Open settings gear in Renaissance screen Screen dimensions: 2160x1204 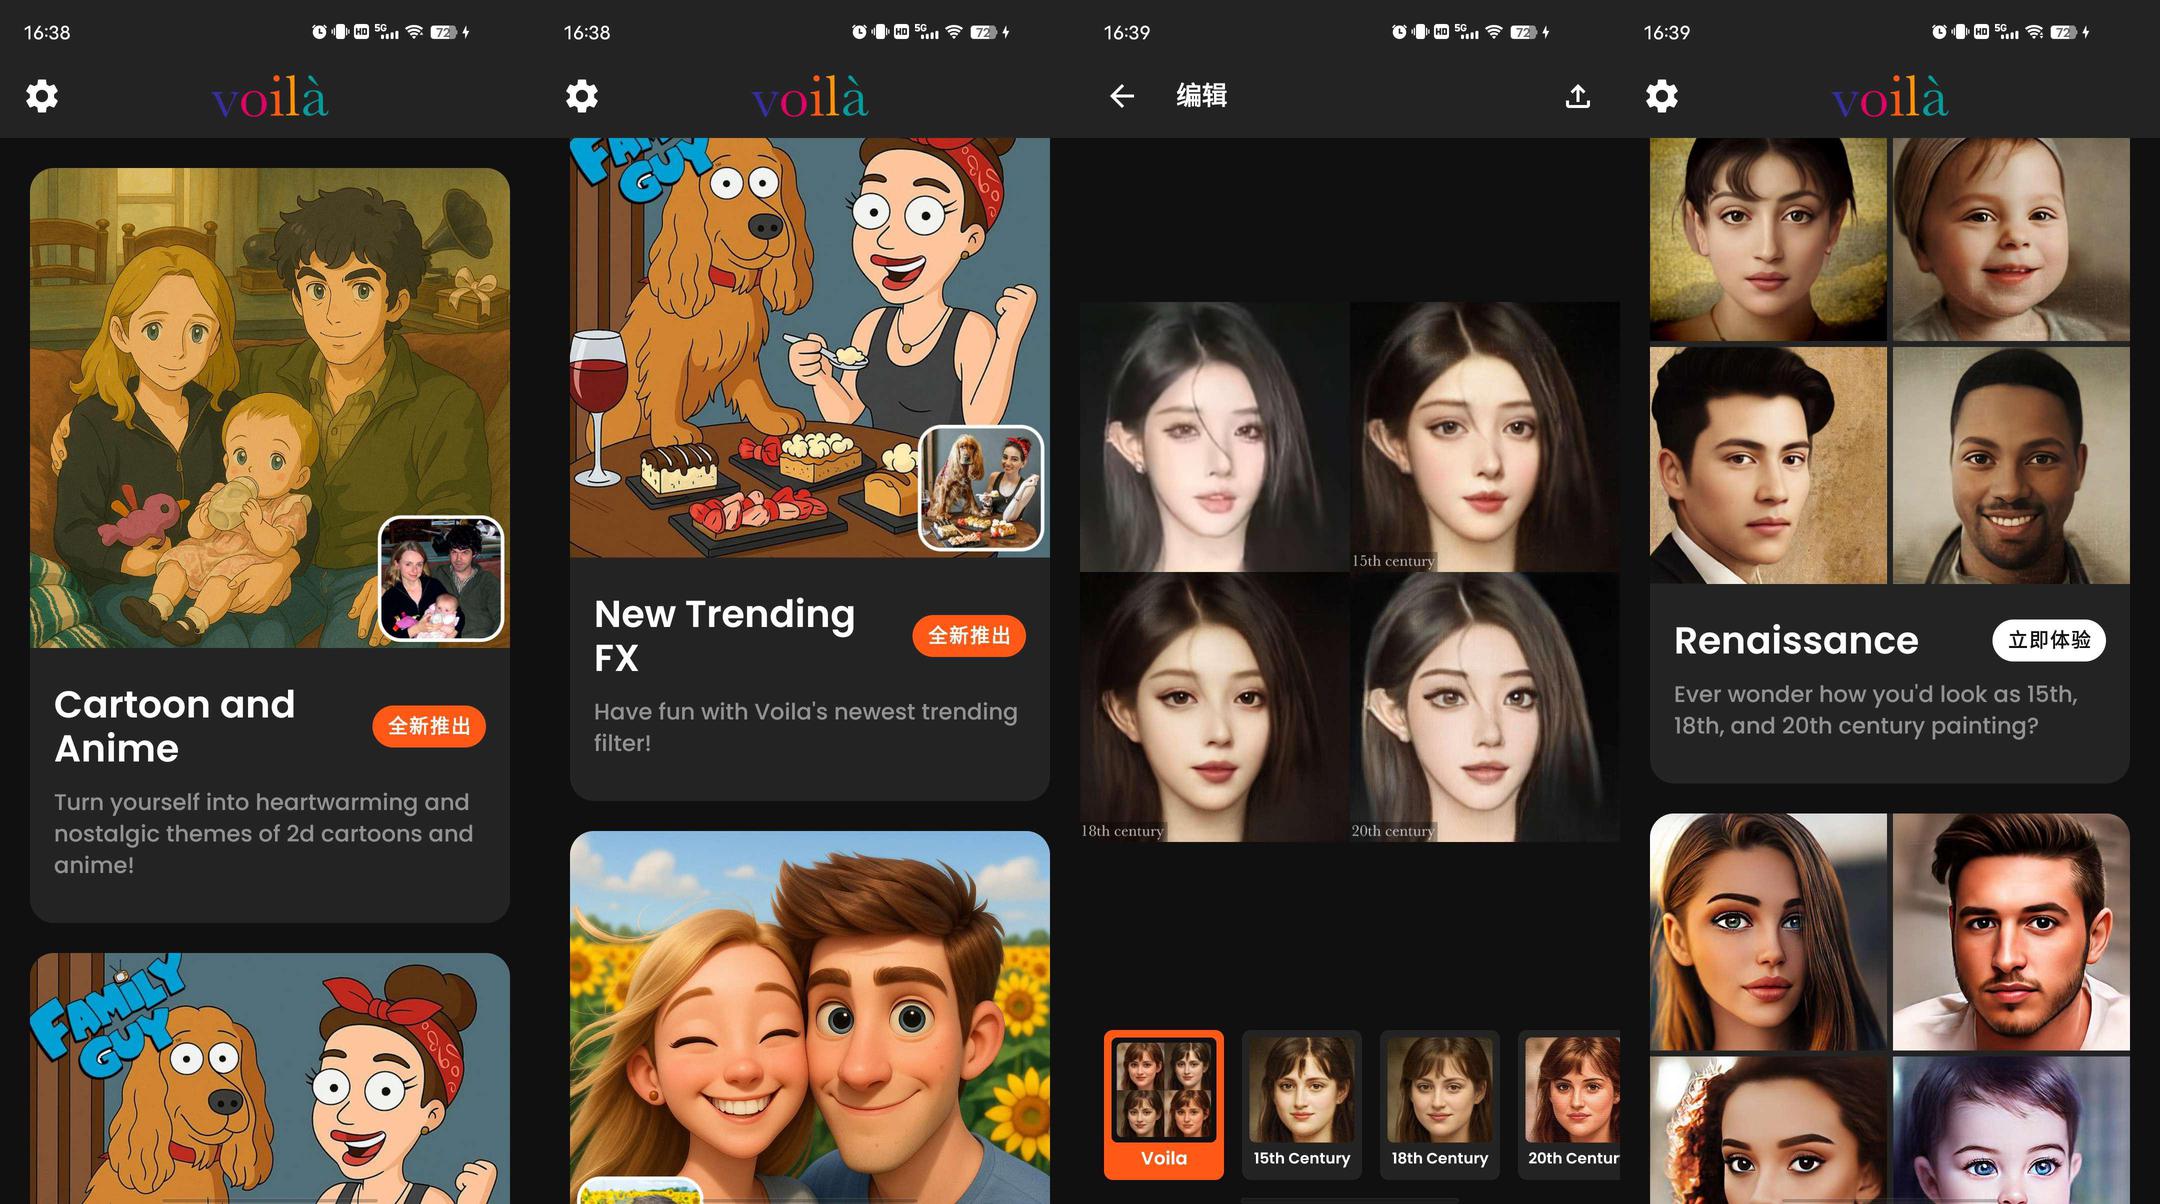1662,96
